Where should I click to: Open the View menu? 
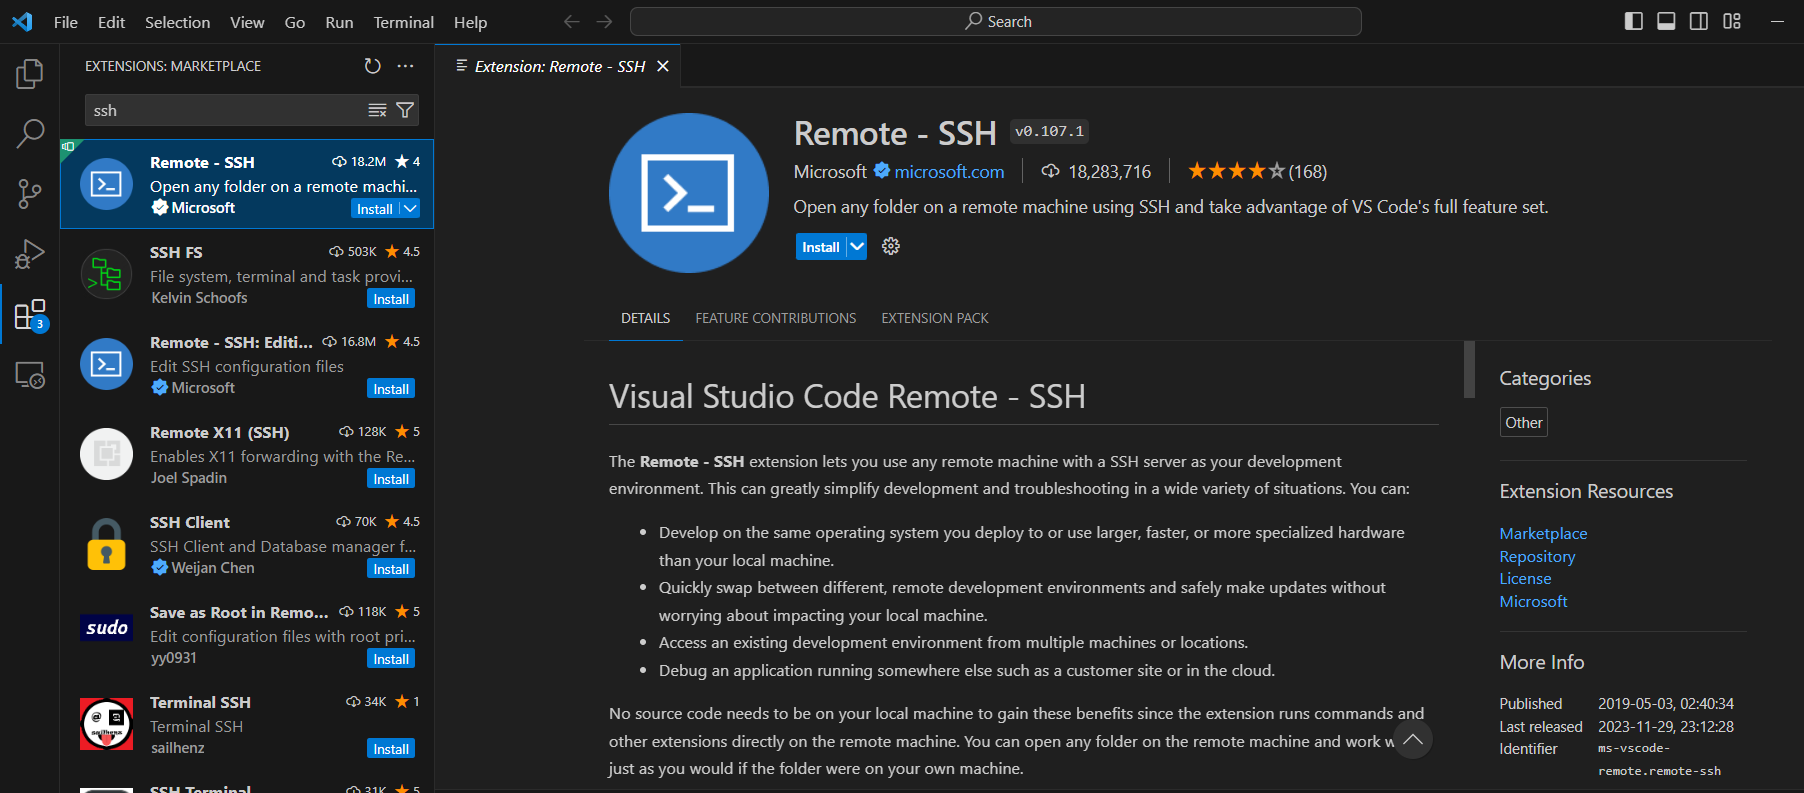tap(247, 22)
